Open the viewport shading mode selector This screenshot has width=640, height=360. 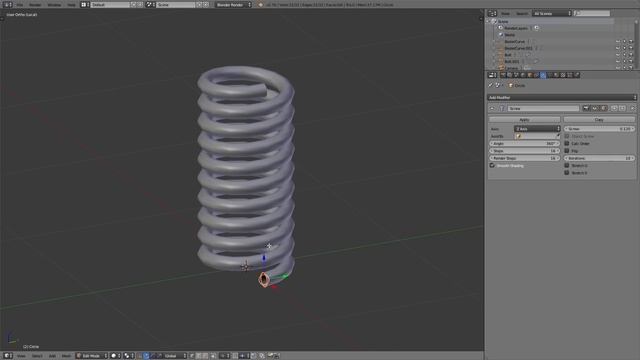[x=116, y=356]
